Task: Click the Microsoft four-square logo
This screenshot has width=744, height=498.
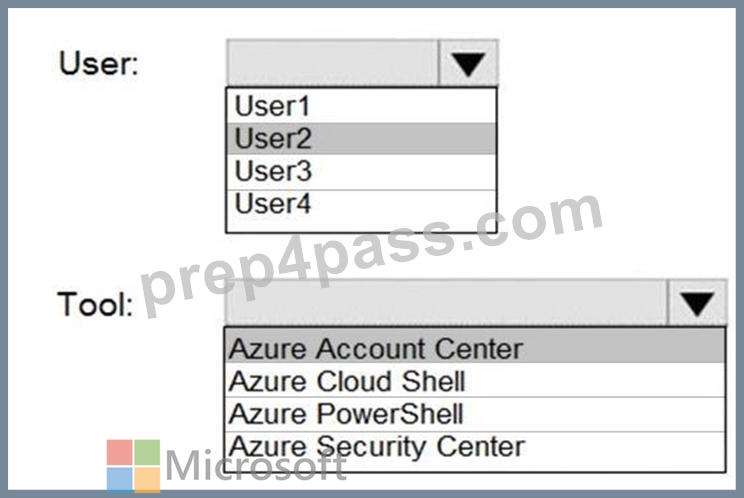Action: (133, 466)
